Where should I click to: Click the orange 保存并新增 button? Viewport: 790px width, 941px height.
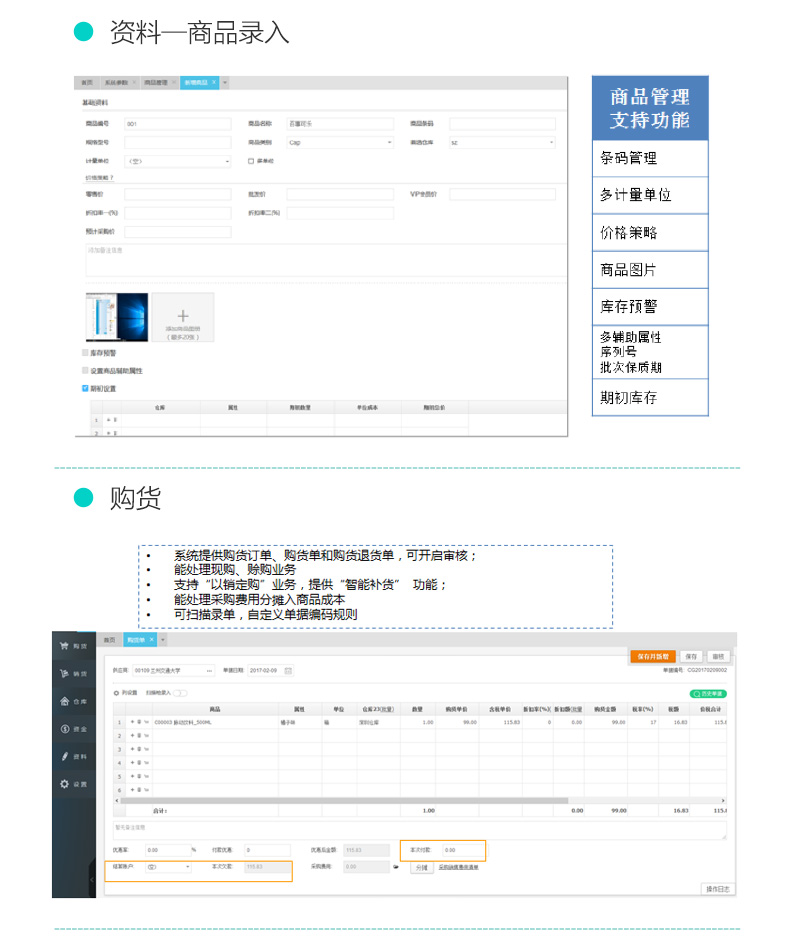[x=654, y=656]
